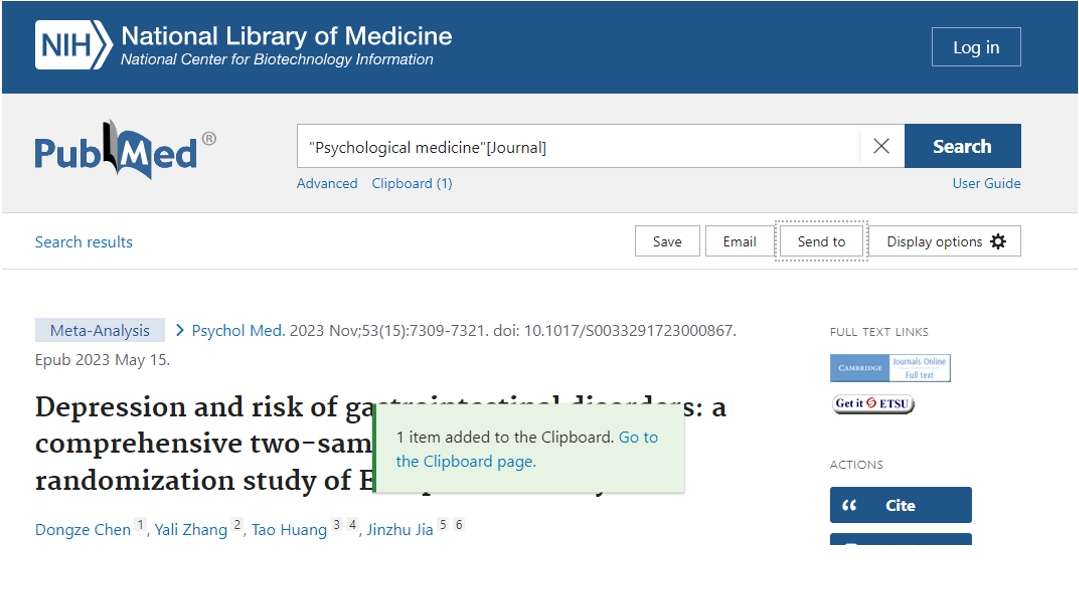Click the Cite quotation button

(x=900, y=505)
